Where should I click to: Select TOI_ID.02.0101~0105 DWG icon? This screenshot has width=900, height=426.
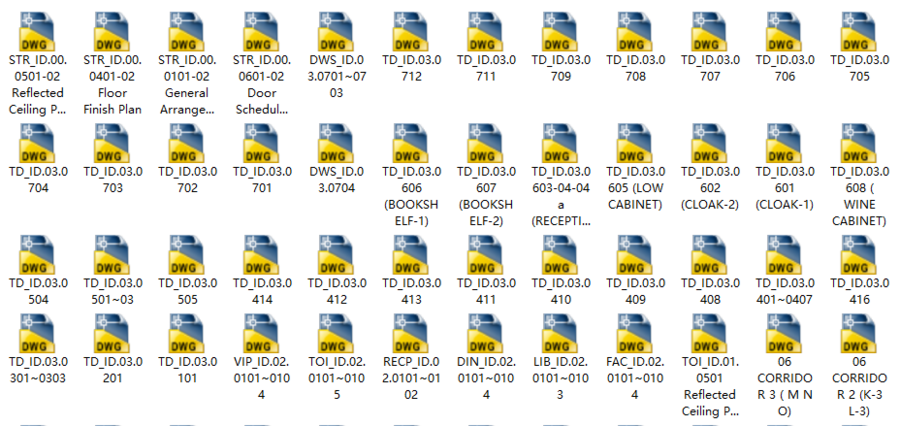point(336,334)
